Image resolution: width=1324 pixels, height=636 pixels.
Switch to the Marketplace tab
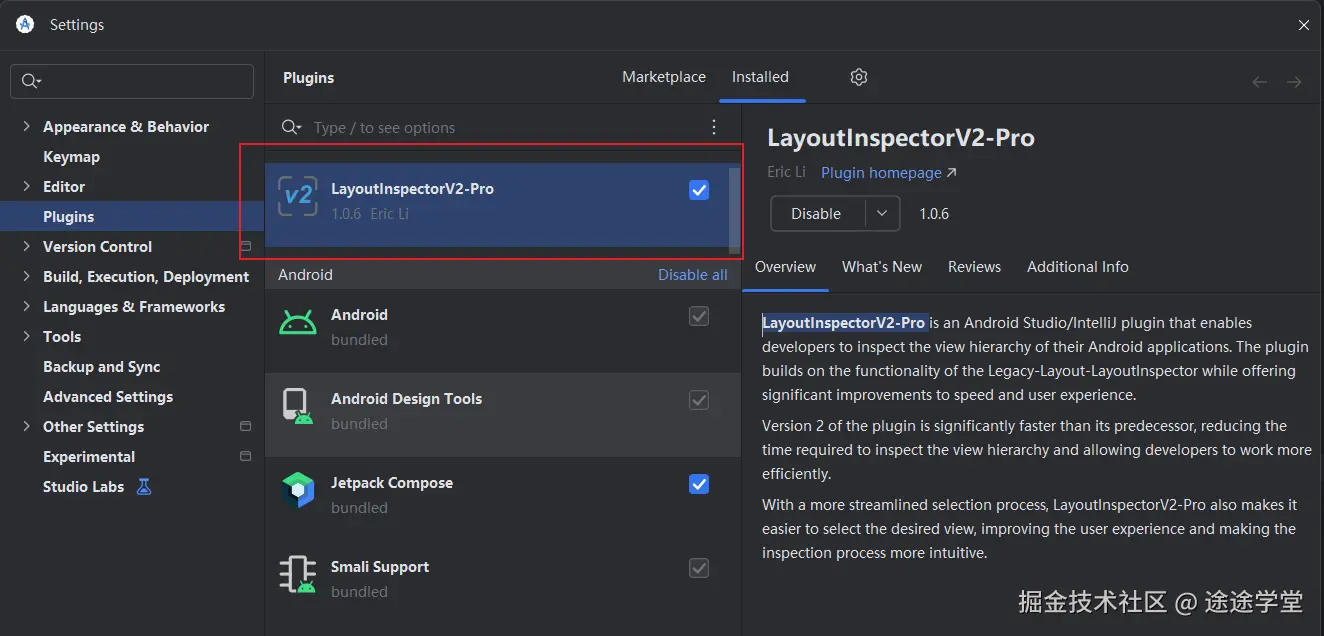[663, 77]
